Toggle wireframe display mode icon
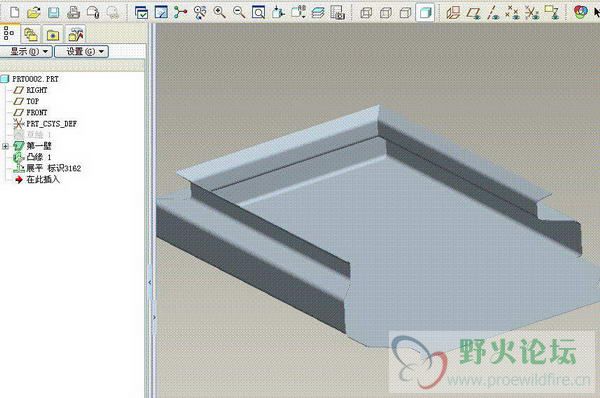This screenshot has width=600, height=398. [x=366, y=13]
